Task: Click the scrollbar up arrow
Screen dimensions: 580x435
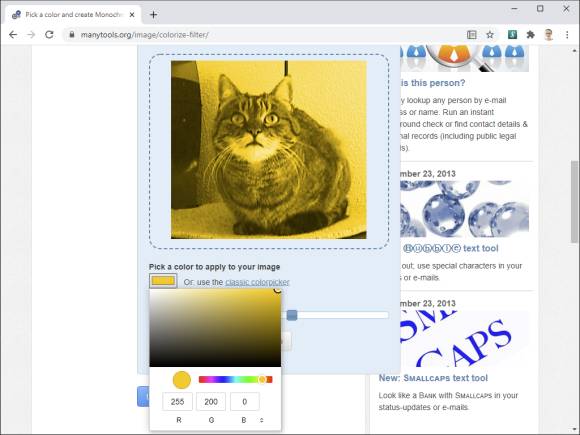Action: tap(574, 50)
